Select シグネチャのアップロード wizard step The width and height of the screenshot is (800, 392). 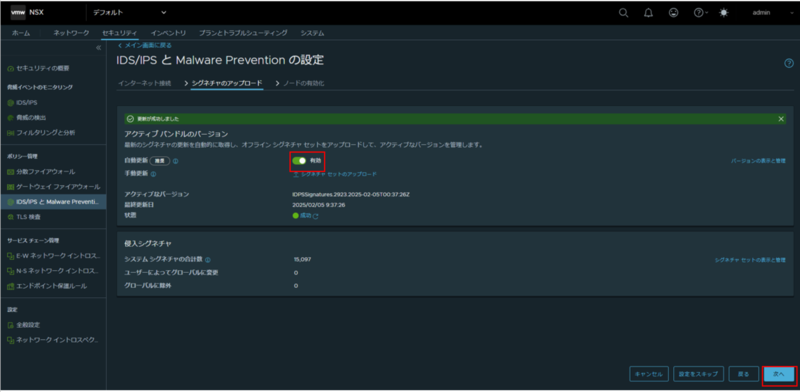(x=227, y=83)
